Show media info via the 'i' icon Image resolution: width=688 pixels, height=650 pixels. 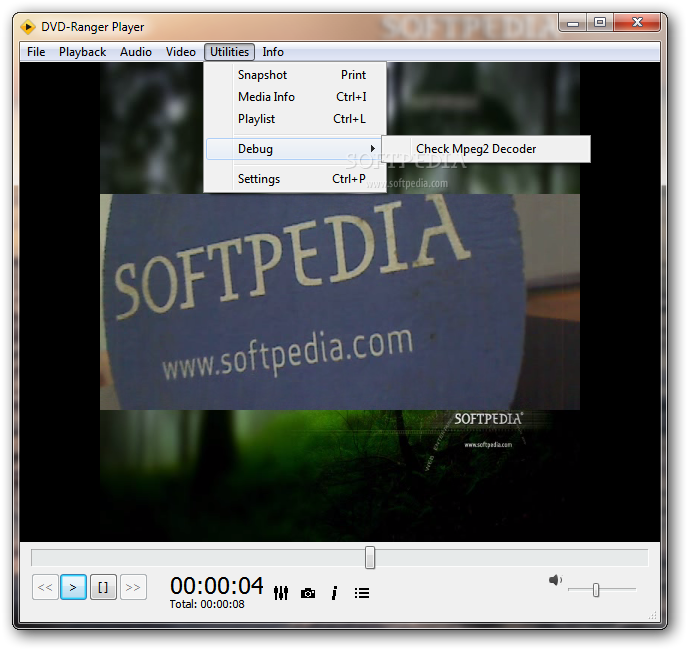[334, 593]
